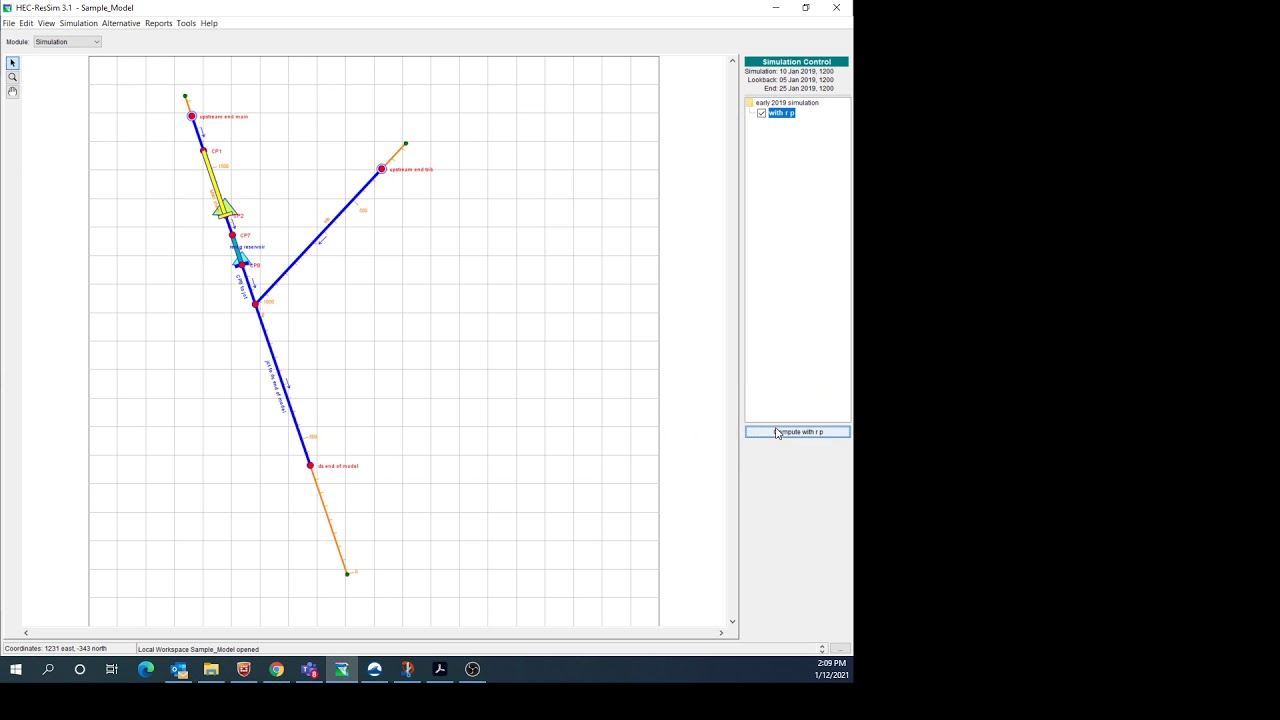Click the junction where tributary meets main stem
This screenshot has height=720, width=1280.
click(256, 304)
